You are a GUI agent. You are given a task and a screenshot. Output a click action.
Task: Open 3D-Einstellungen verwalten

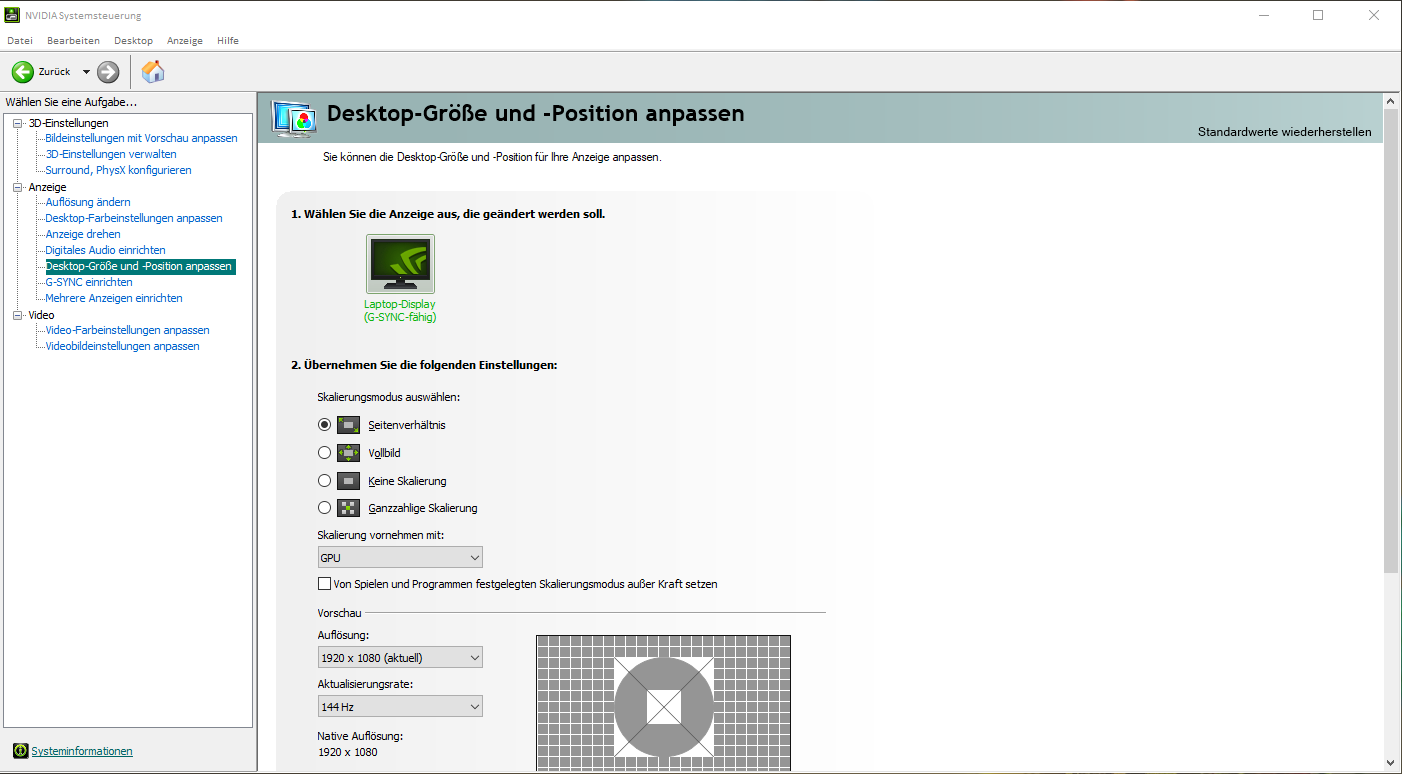111,154
